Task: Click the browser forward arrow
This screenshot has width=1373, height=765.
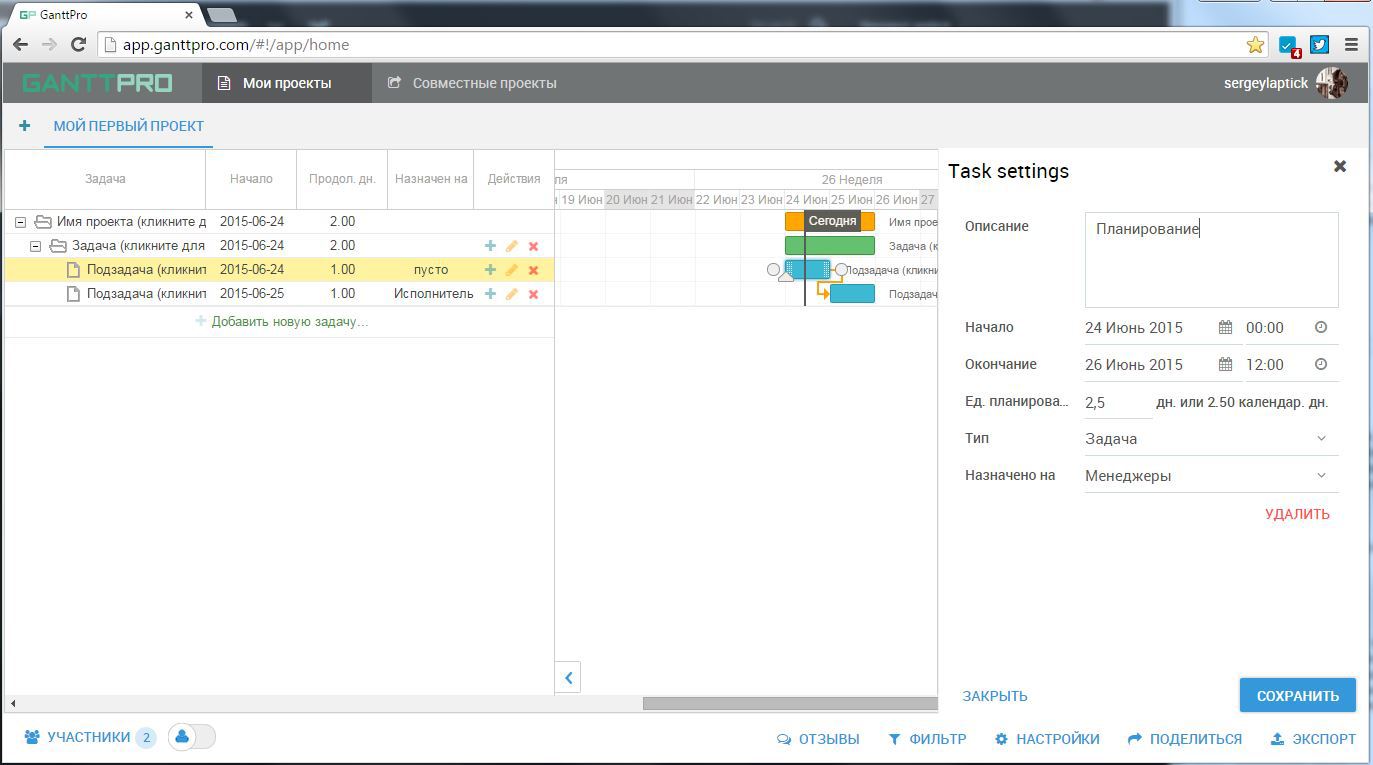Action: (49, 44)
